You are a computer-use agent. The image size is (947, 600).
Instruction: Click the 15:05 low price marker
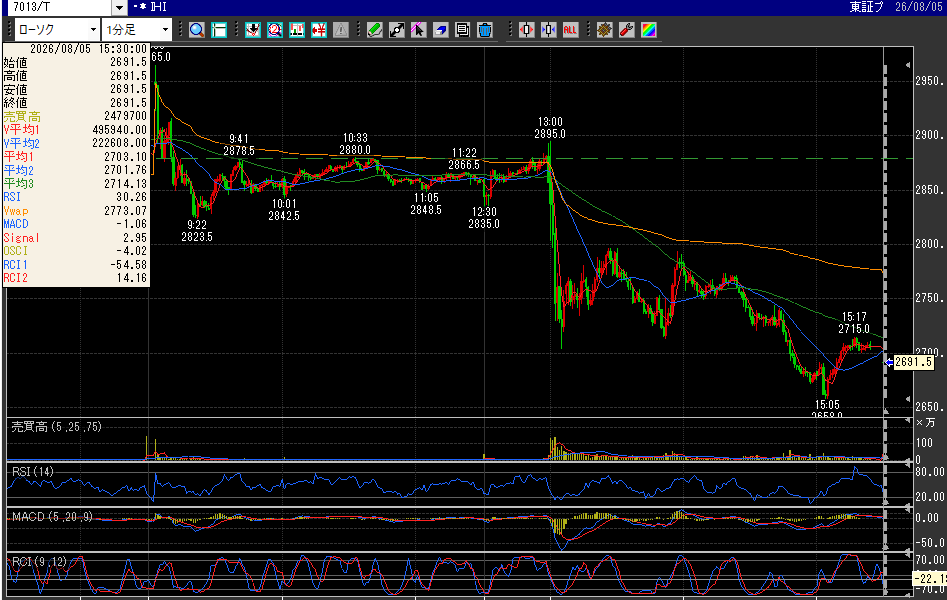coord(827,409)
